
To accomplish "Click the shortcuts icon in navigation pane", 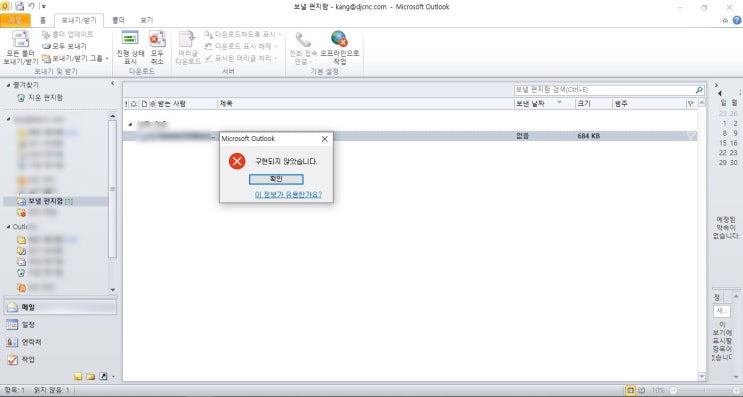I will click(103, 377).
